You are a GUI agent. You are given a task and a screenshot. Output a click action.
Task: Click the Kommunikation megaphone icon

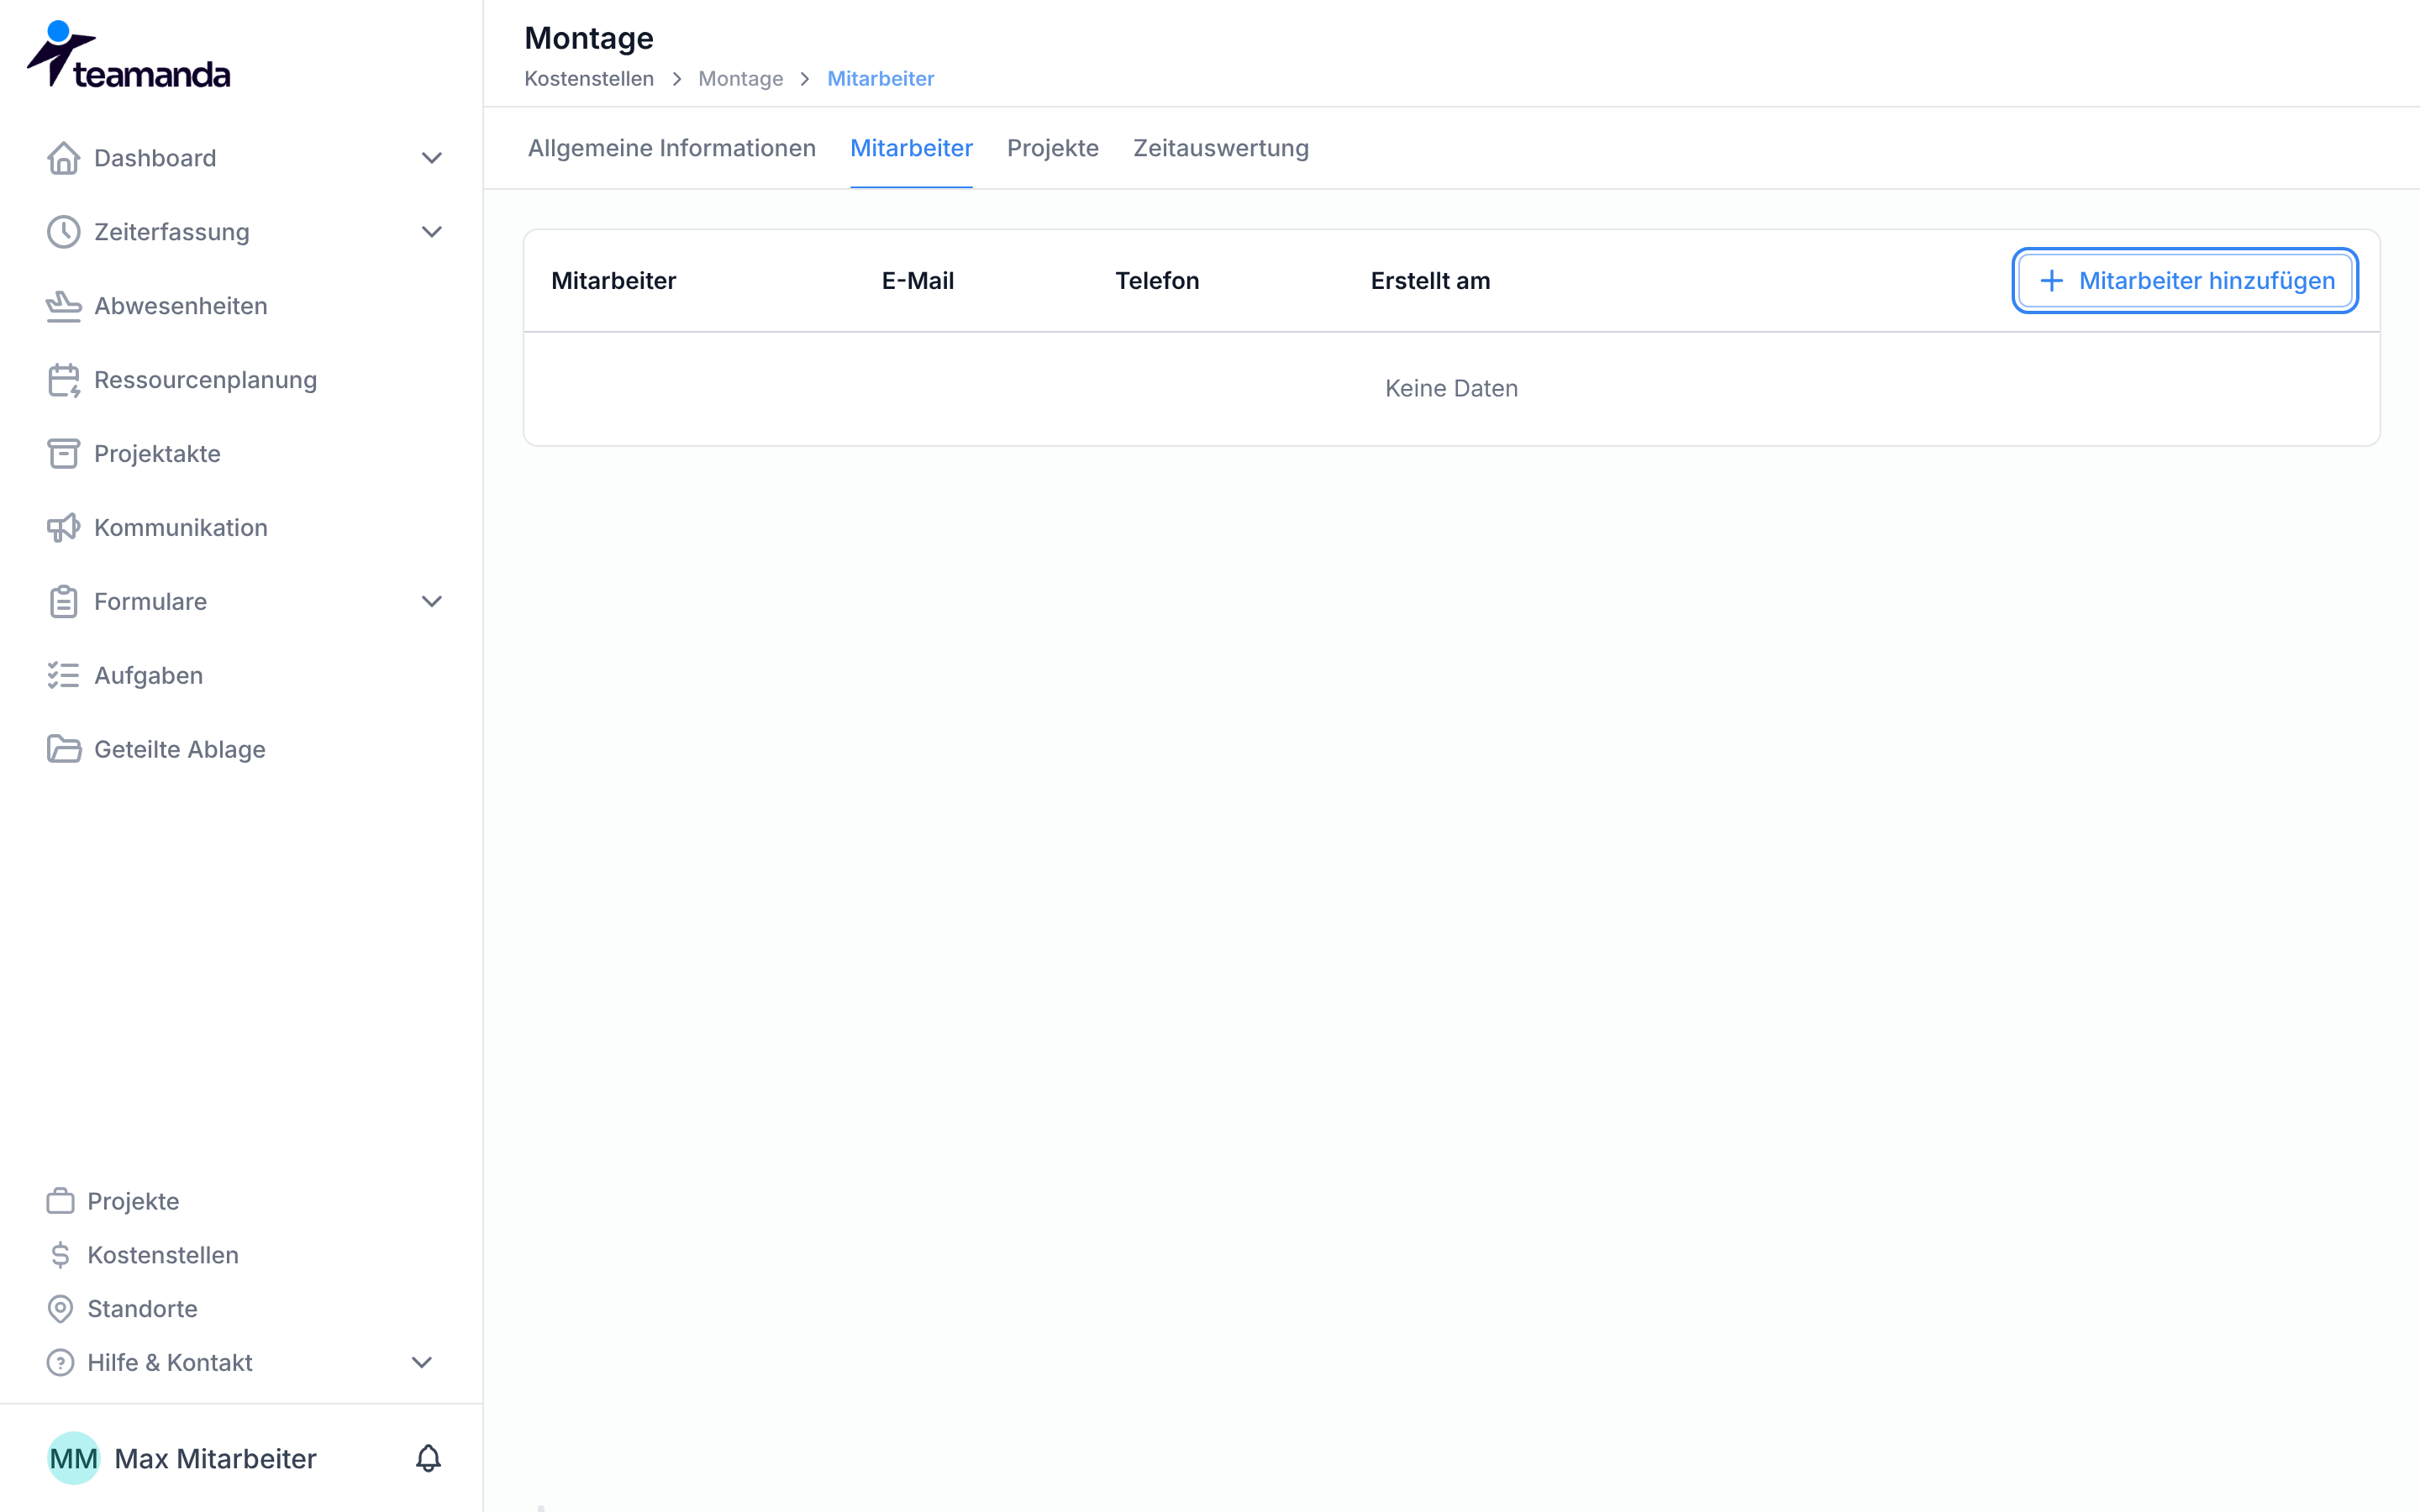click(x=63, y=528)
